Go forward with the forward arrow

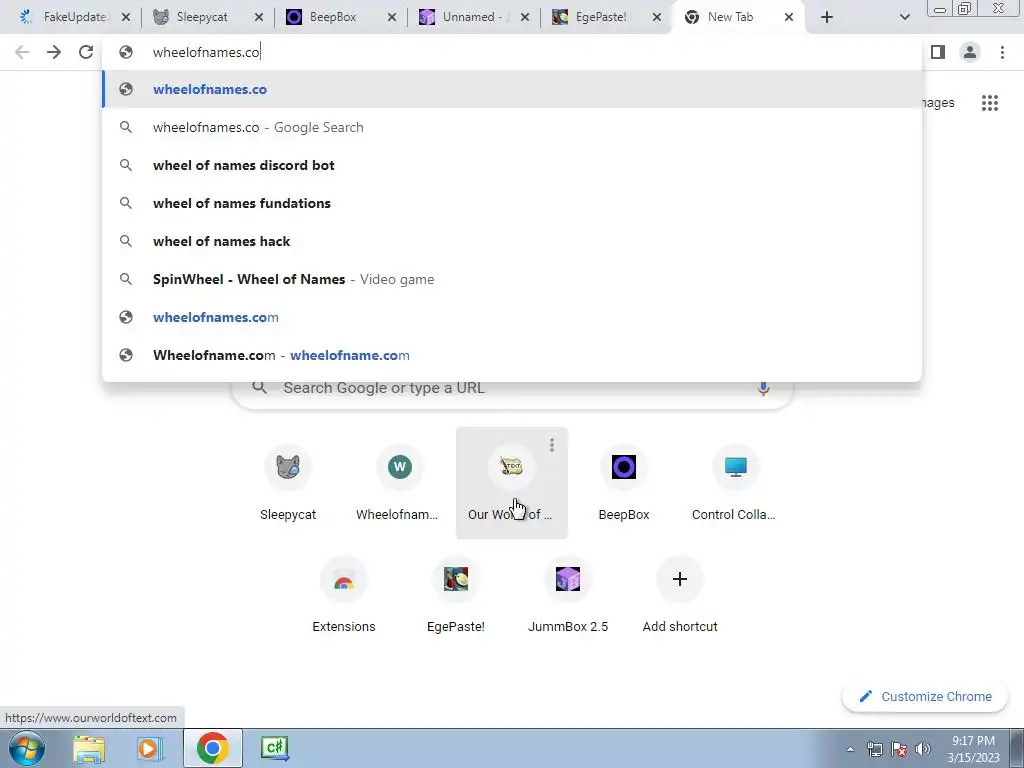pos(54,52)
